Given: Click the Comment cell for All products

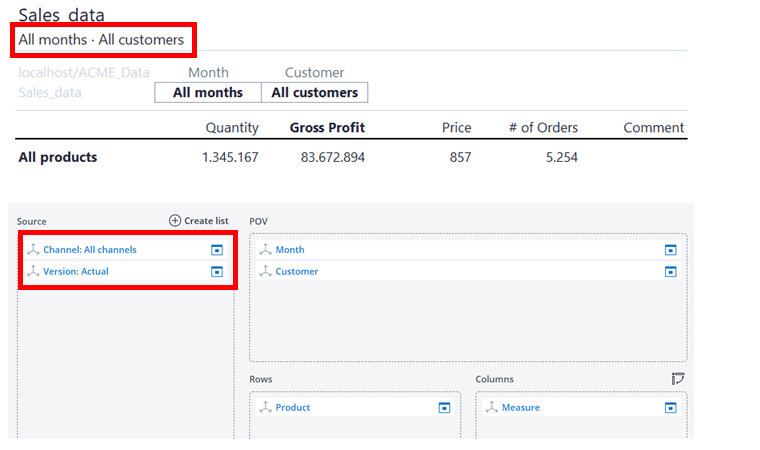Looking at the screenshot, I should click(653, 157).
